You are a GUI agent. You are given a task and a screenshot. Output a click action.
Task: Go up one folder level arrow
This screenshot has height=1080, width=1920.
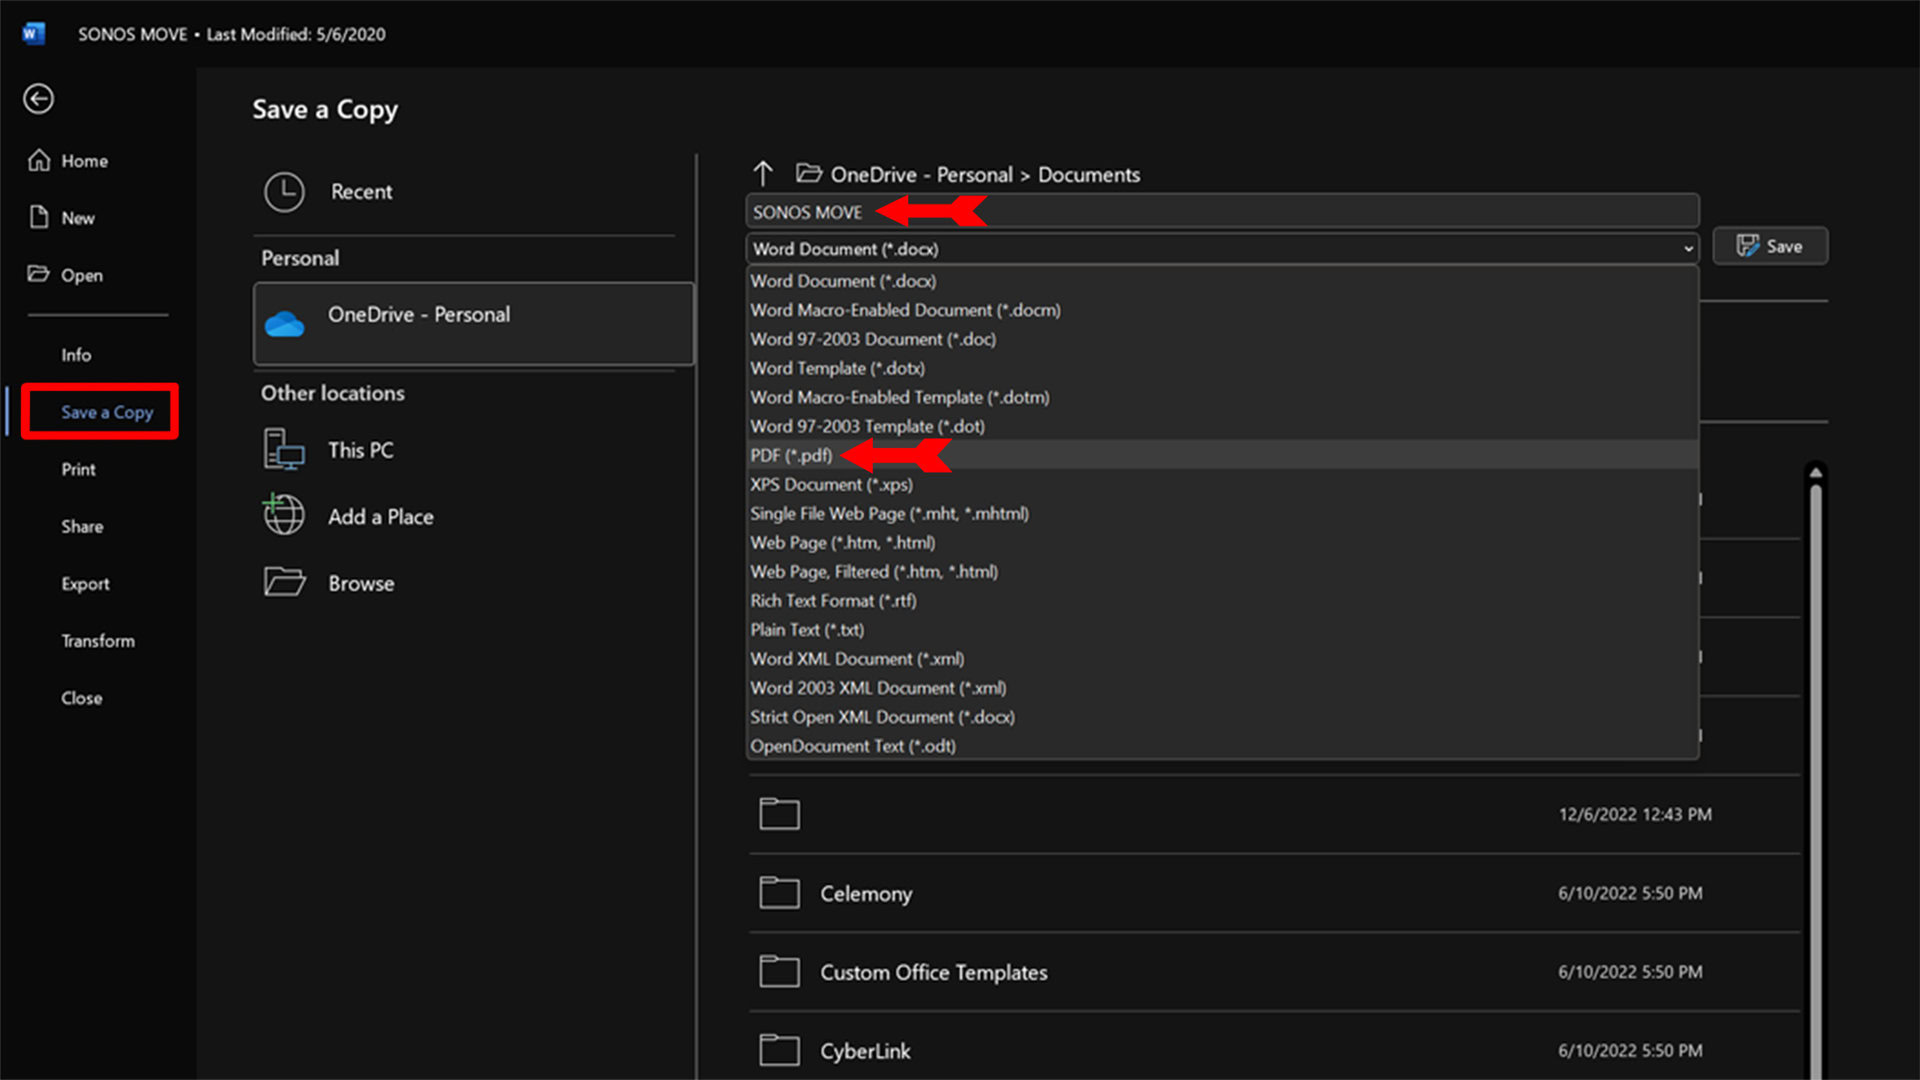(x=763, y=174)
